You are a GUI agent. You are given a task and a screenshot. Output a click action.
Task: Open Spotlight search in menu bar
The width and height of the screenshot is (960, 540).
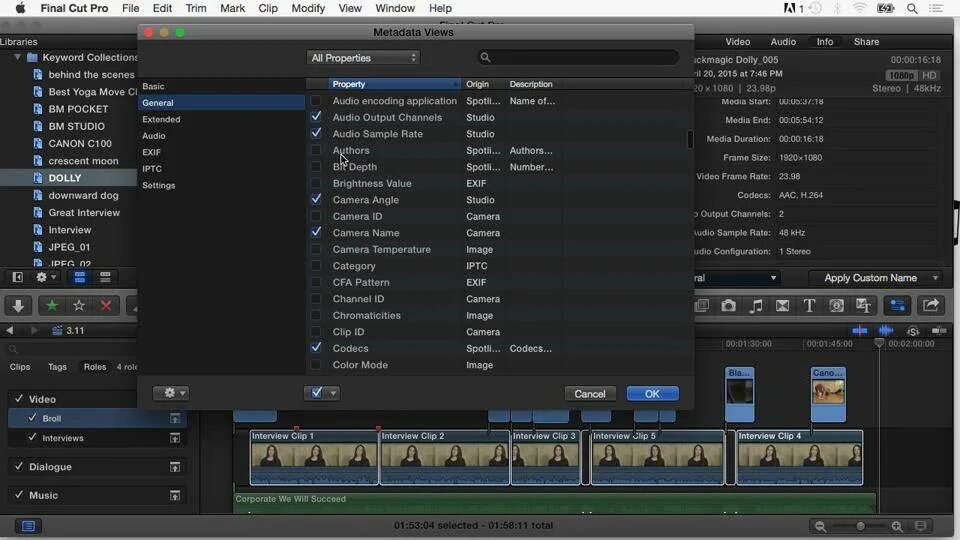pos(912,9)
